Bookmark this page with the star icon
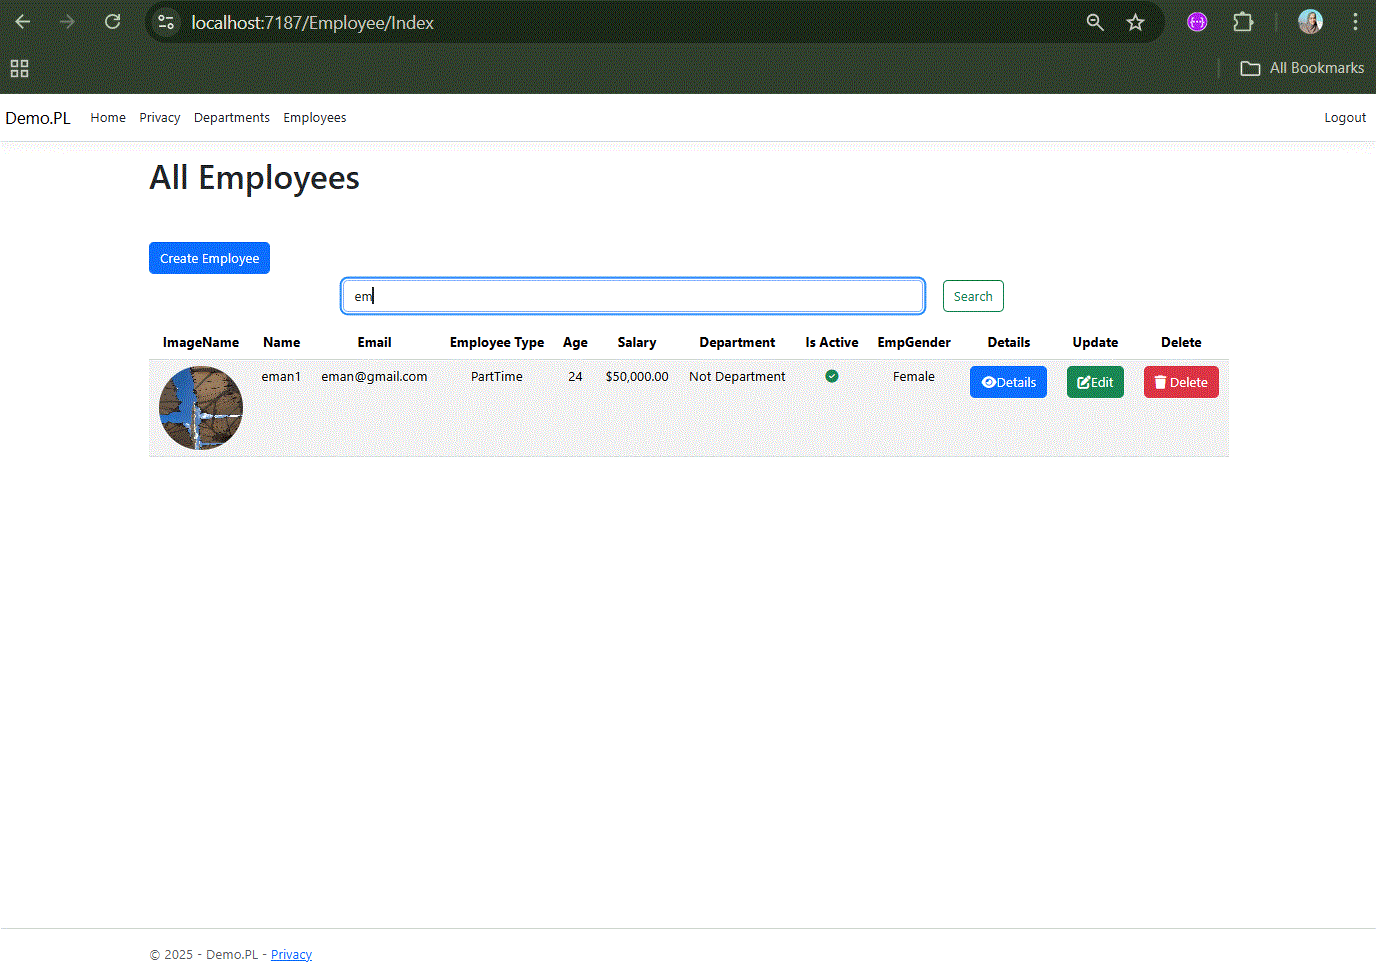1376x963 pixels. click(1135, 22)
